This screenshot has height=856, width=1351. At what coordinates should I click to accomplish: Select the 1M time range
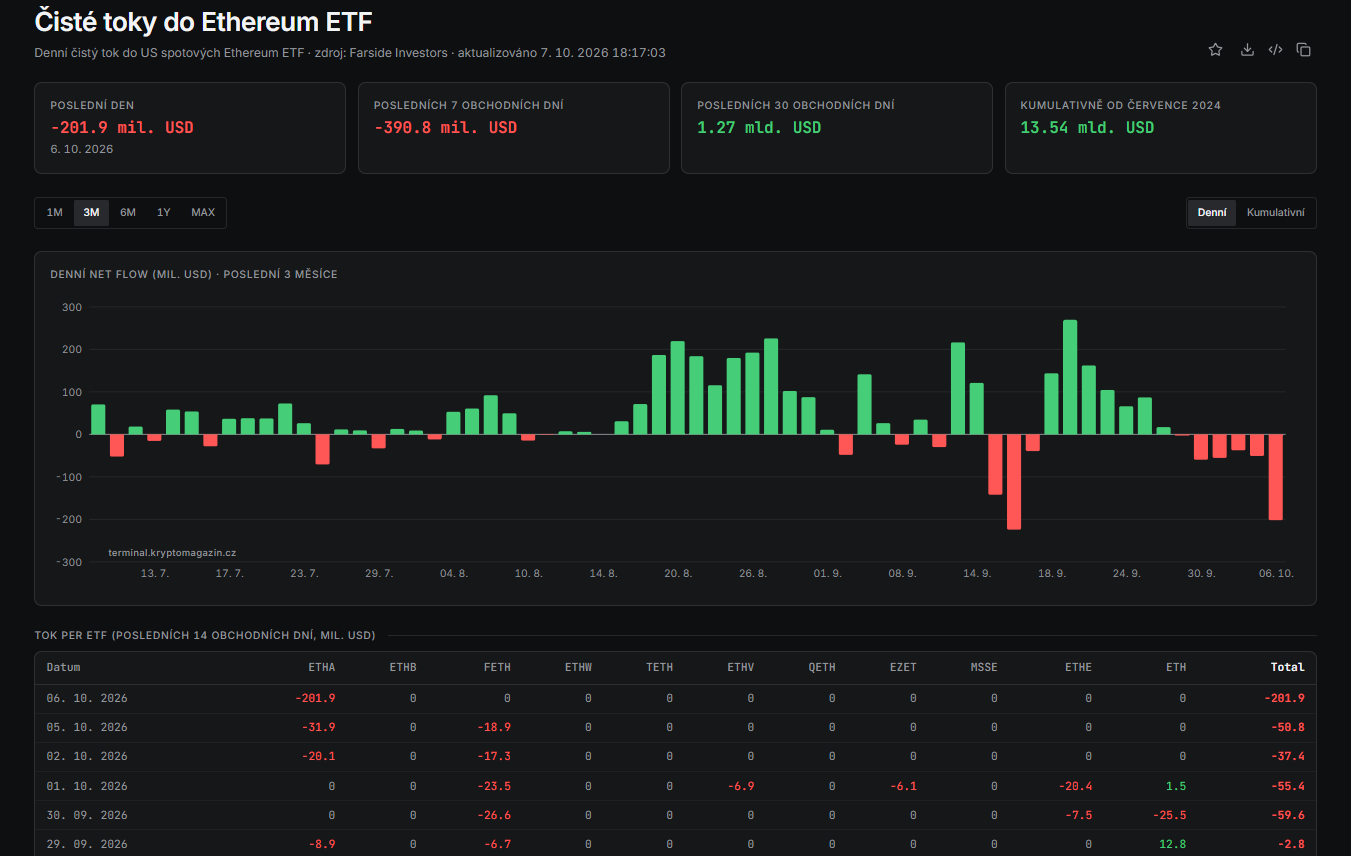55,213
